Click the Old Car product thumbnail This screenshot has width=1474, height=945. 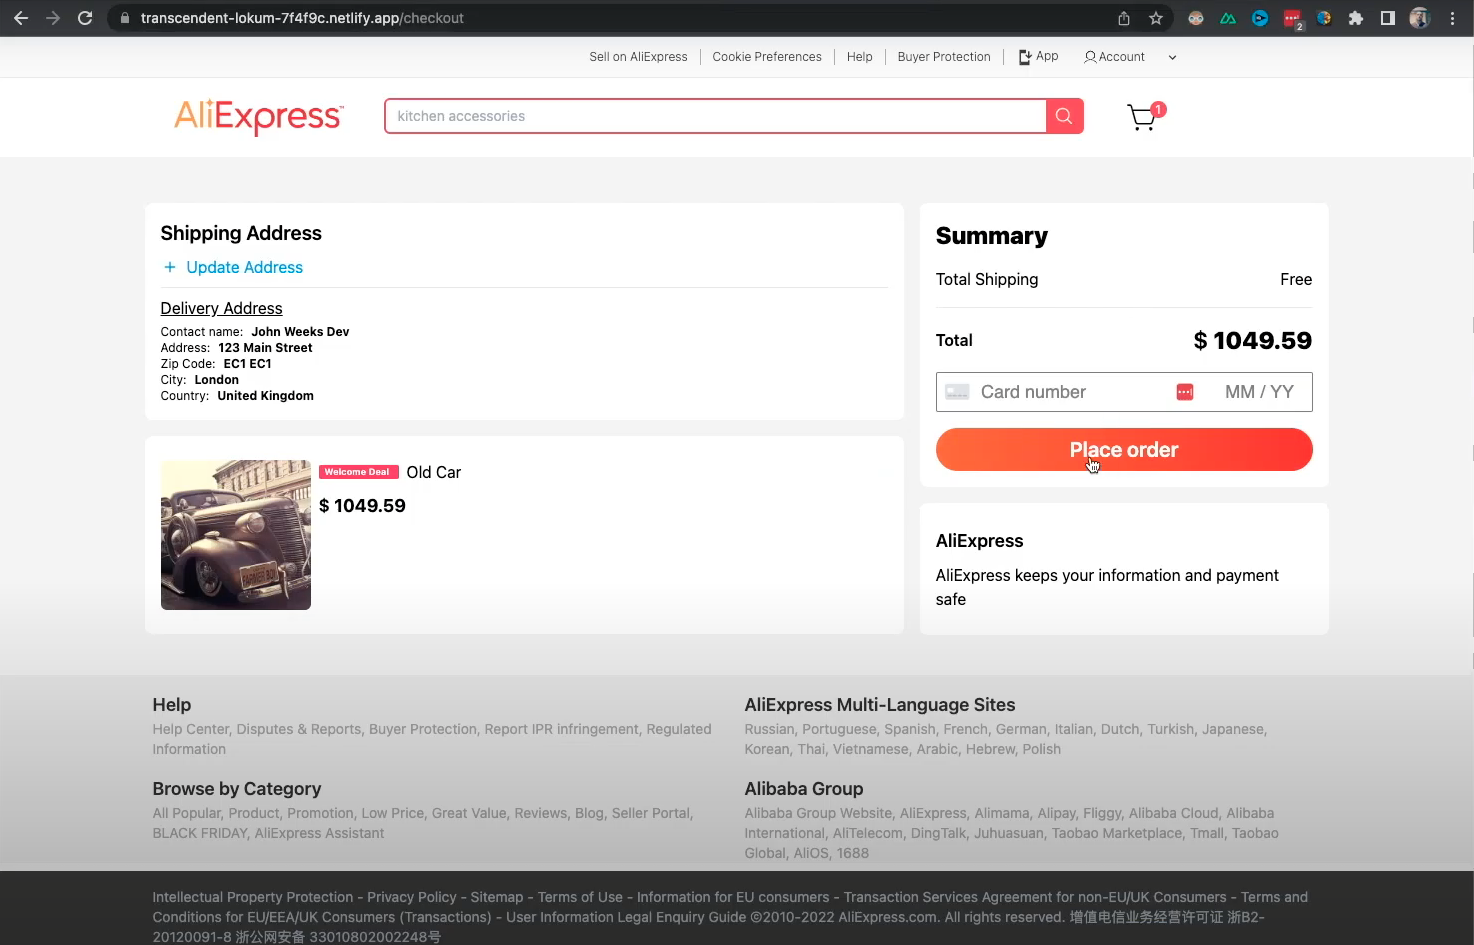click(236, 535)
